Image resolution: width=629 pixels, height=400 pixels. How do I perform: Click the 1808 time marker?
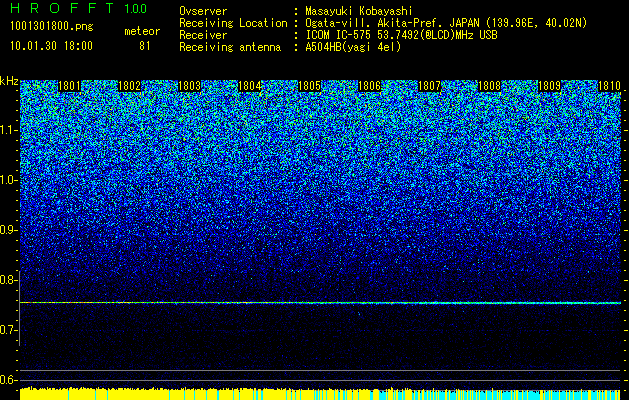click(490, 86)
